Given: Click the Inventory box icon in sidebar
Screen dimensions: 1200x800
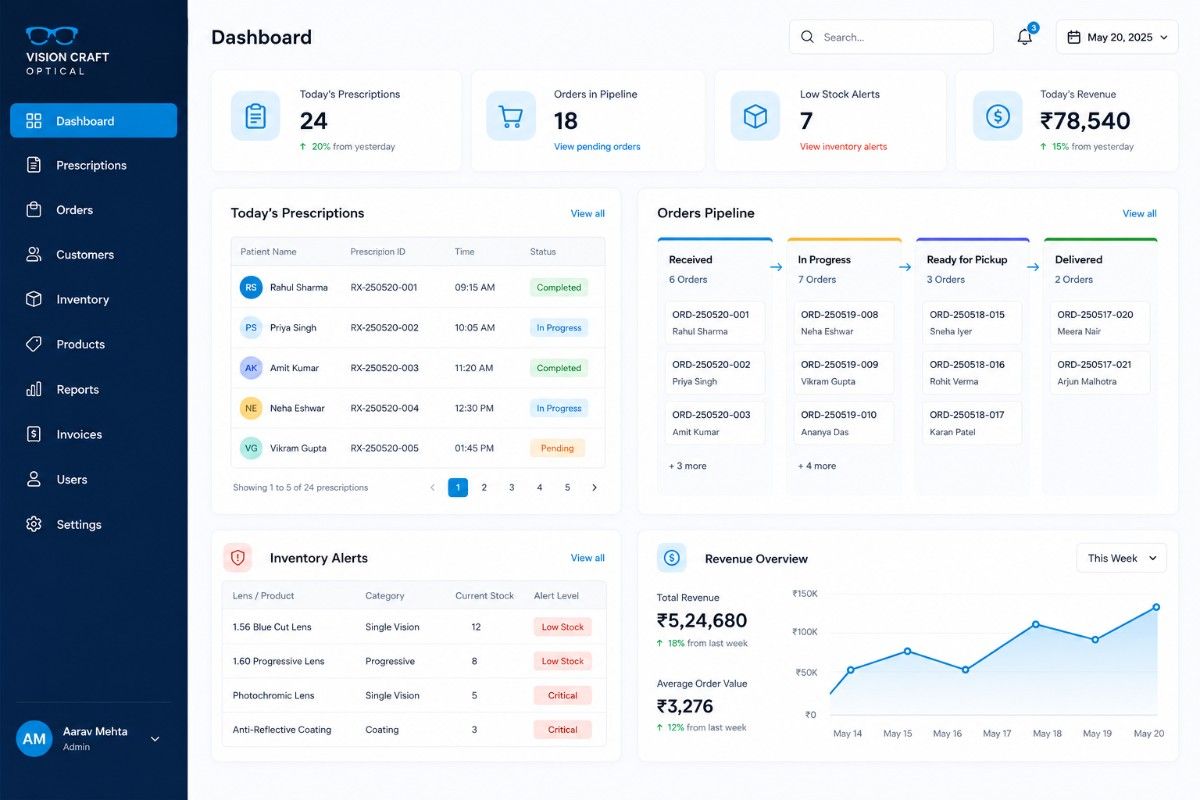Looking at the screenshot, I should [x=34, y=299].
